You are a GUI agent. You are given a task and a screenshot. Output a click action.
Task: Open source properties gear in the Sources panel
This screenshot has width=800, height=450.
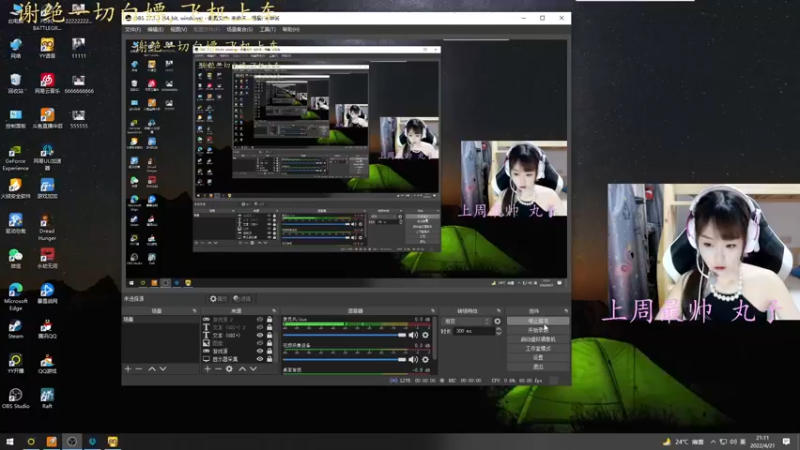[229, 368]
